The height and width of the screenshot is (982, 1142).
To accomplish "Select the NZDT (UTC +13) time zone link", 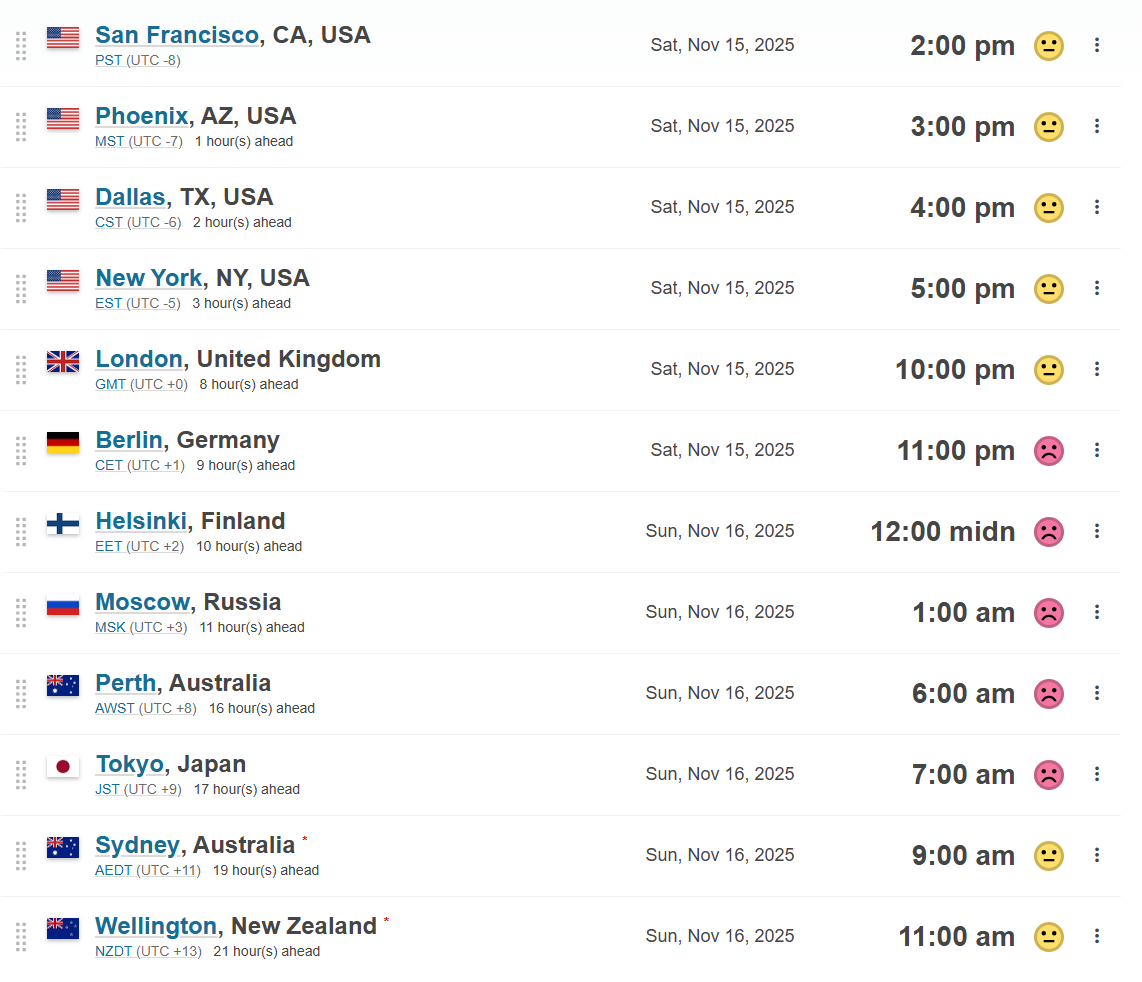I will (x=148, y=951).
